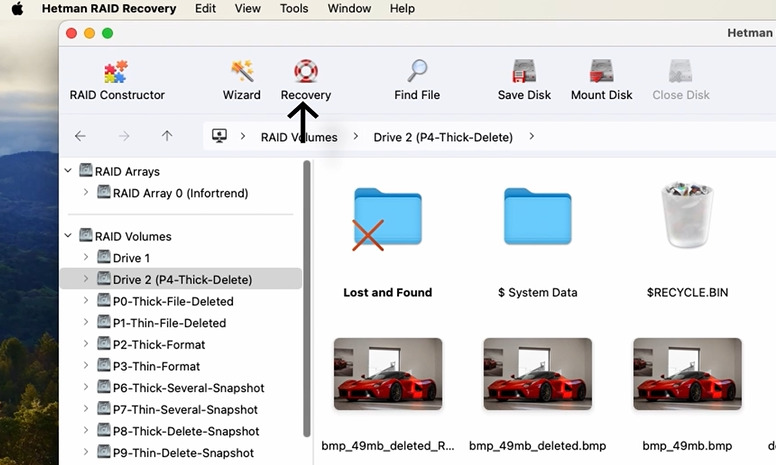Screen dimensions: 776x465
Task: Open the Apple menu
Action: (17, 8)
